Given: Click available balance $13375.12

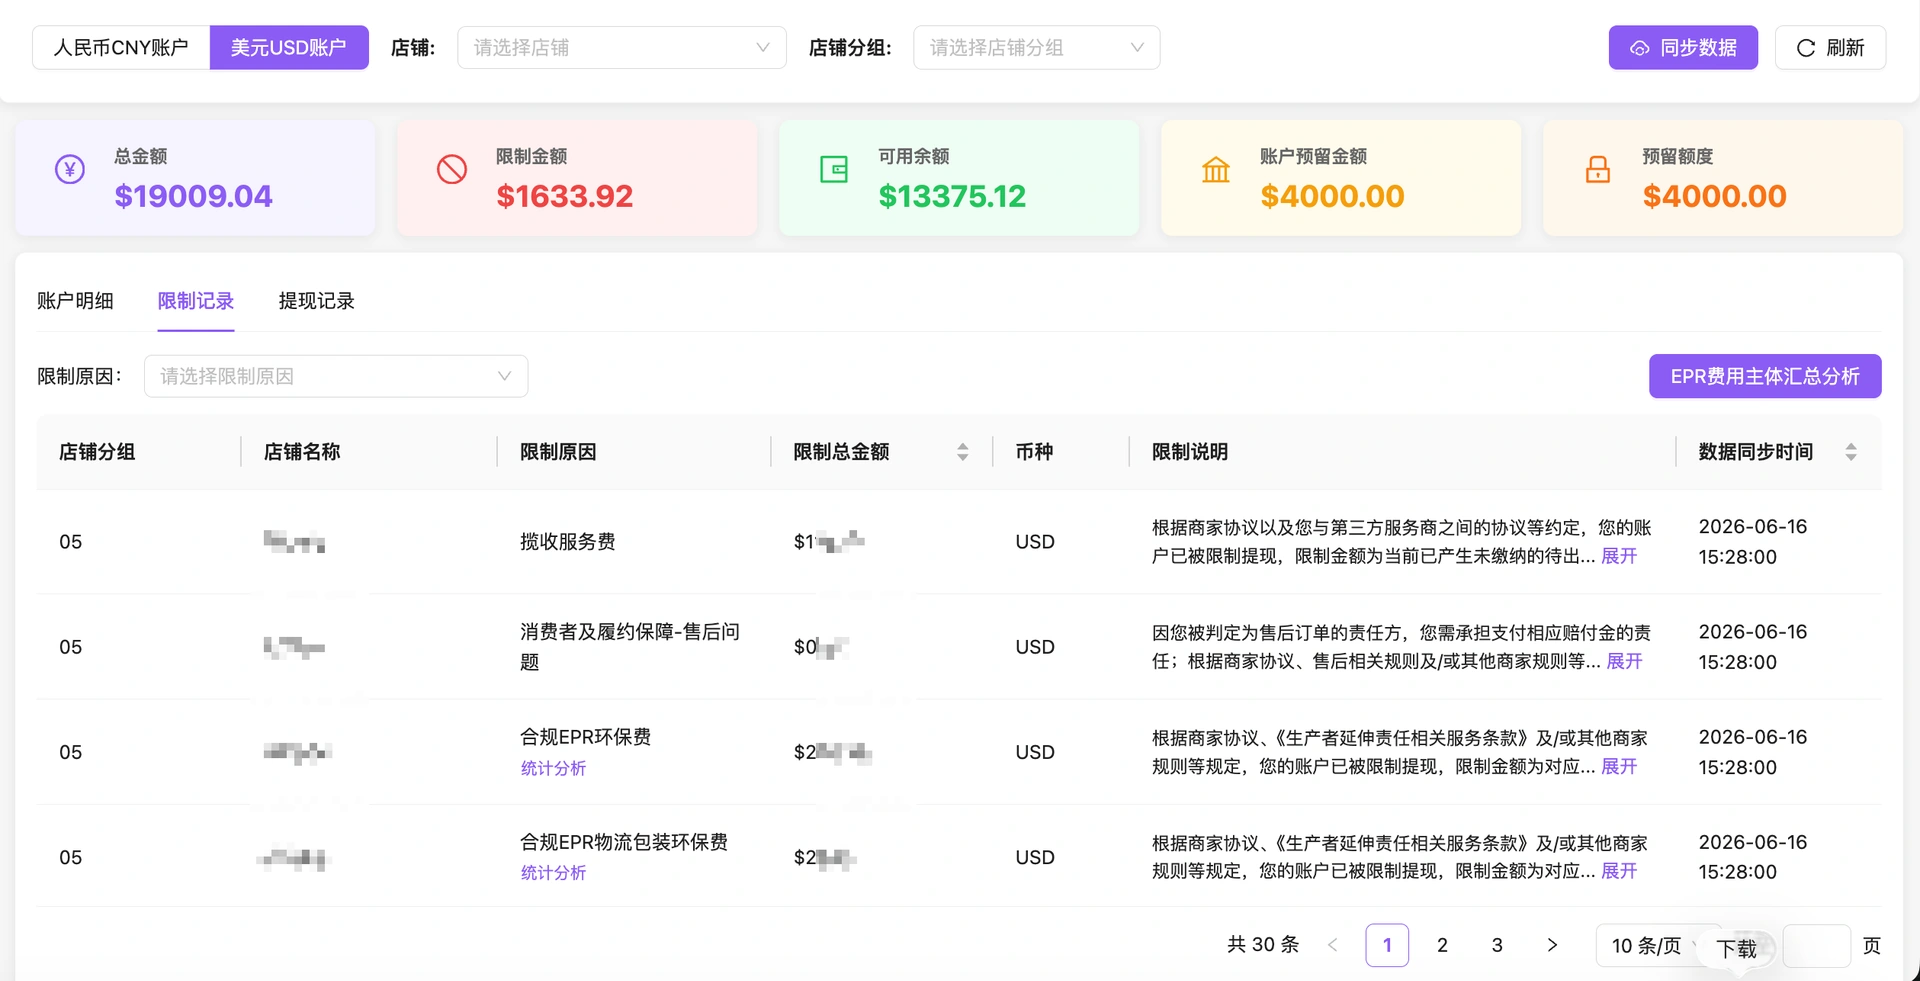Looking at the screenshot, I should coord(952,196).
